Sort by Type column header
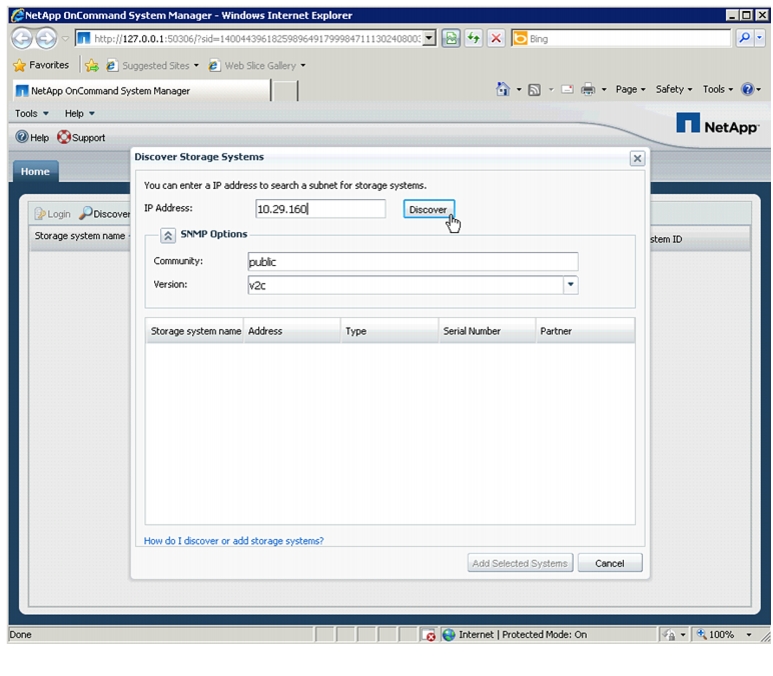This screenshot has width=773, height=676. click(389, 331)
